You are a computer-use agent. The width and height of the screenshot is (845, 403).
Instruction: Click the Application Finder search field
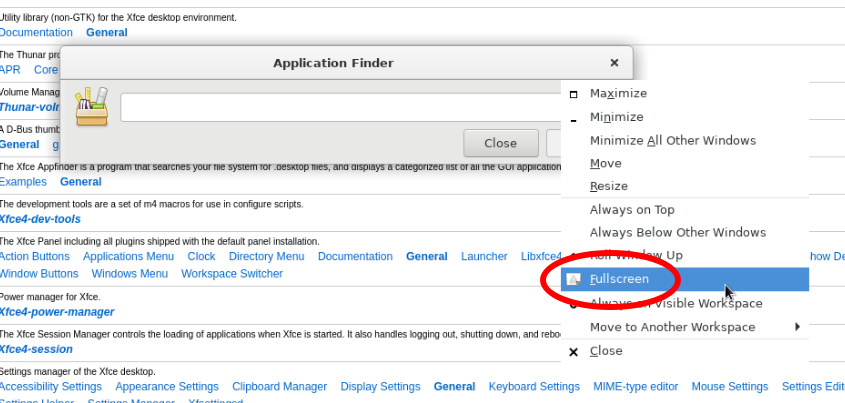click(340, 107)
